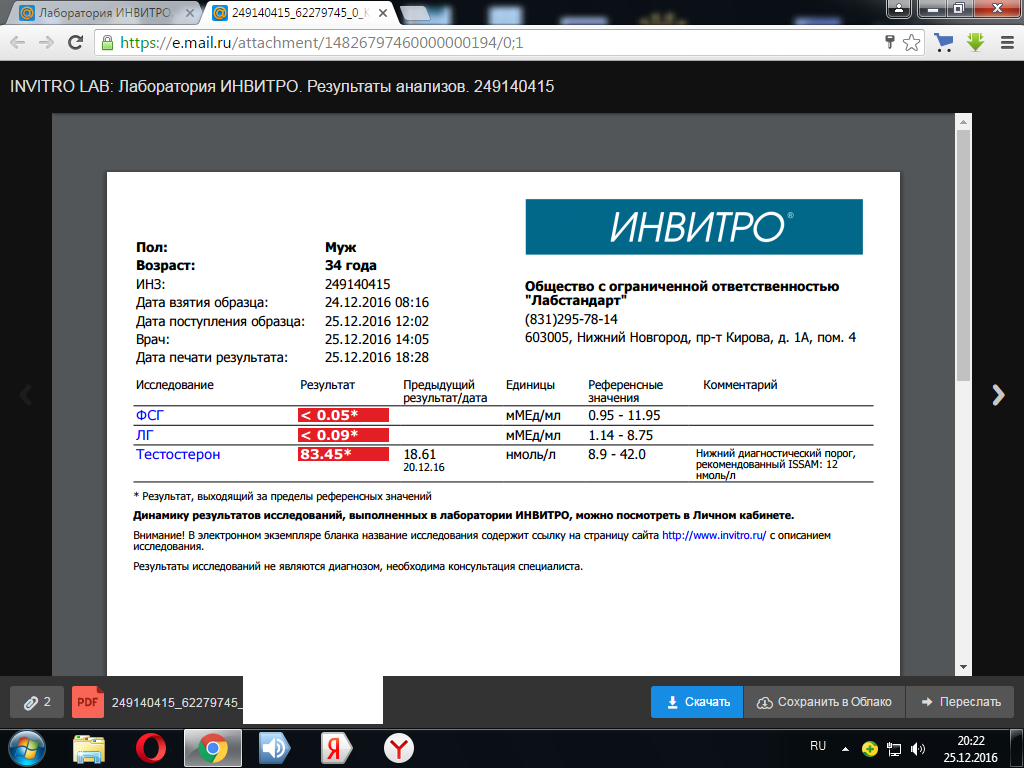Screen dimensions: 1024x768
Task: Adjust volume via the tray speaker icon
Action: 917,748
